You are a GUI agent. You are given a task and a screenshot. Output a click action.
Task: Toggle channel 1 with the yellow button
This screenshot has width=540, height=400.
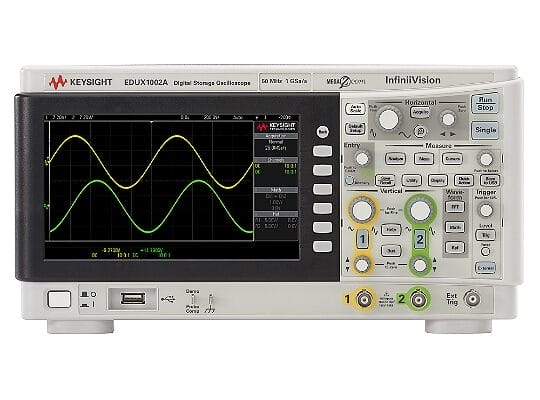(x=362, y=239)
